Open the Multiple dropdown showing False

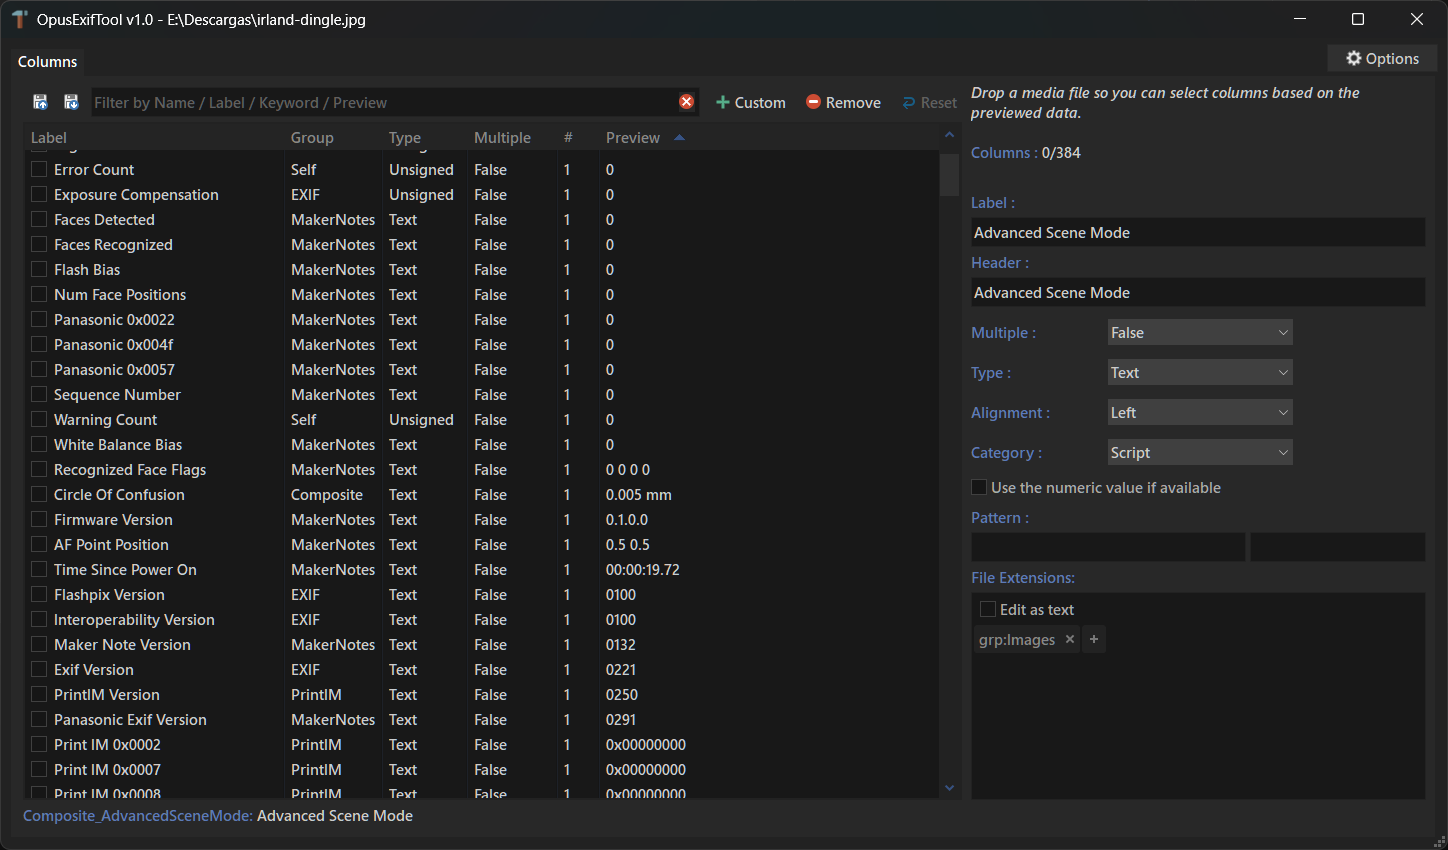(1199, 333)
